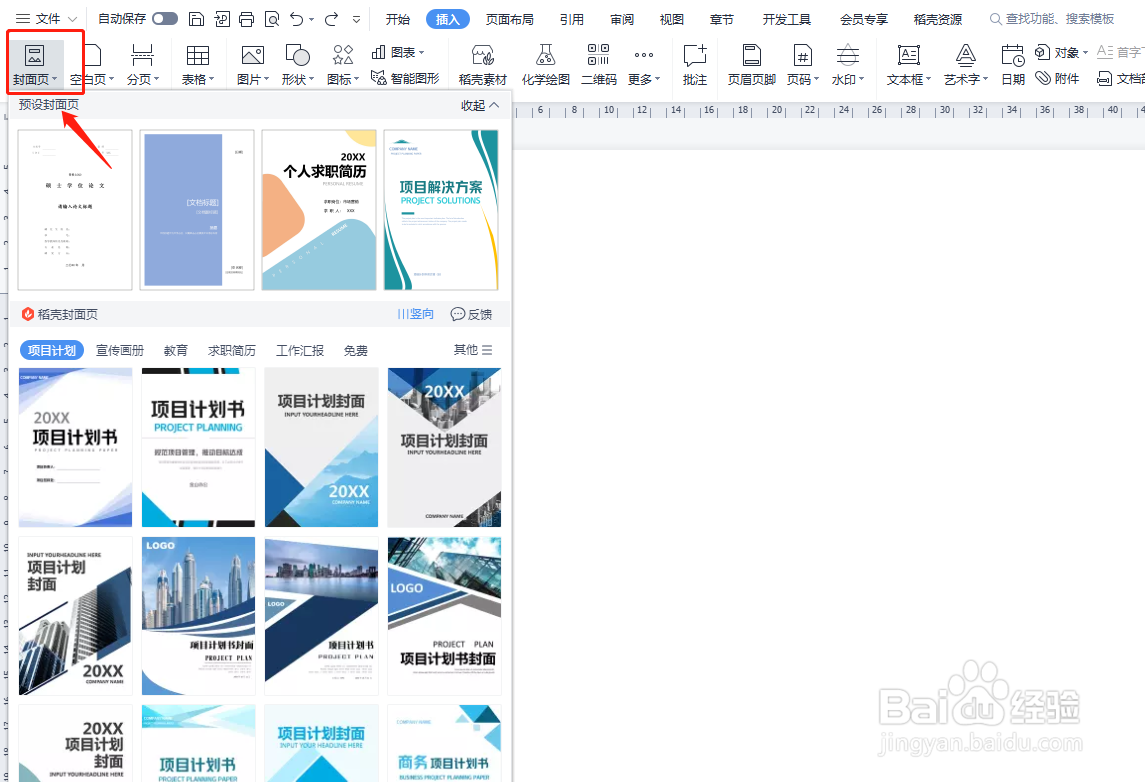Open the 形状 shapes tool
The height and width of the screenshot is (782, 1145).
298,64
